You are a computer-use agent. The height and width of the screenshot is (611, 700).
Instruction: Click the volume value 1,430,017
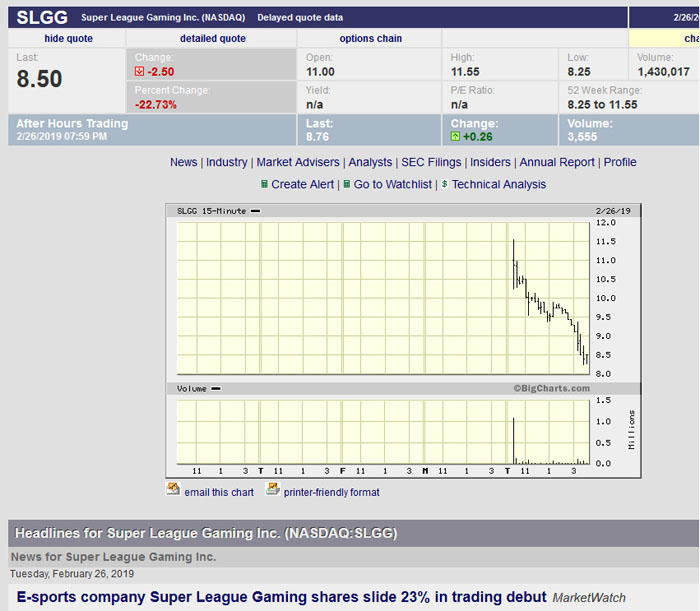(663, 72)
